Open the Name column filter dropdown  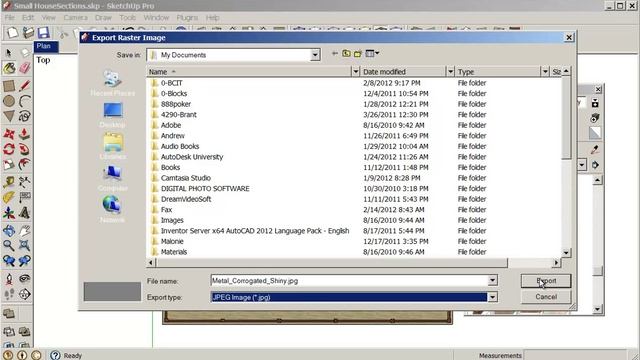click(356, 72)
